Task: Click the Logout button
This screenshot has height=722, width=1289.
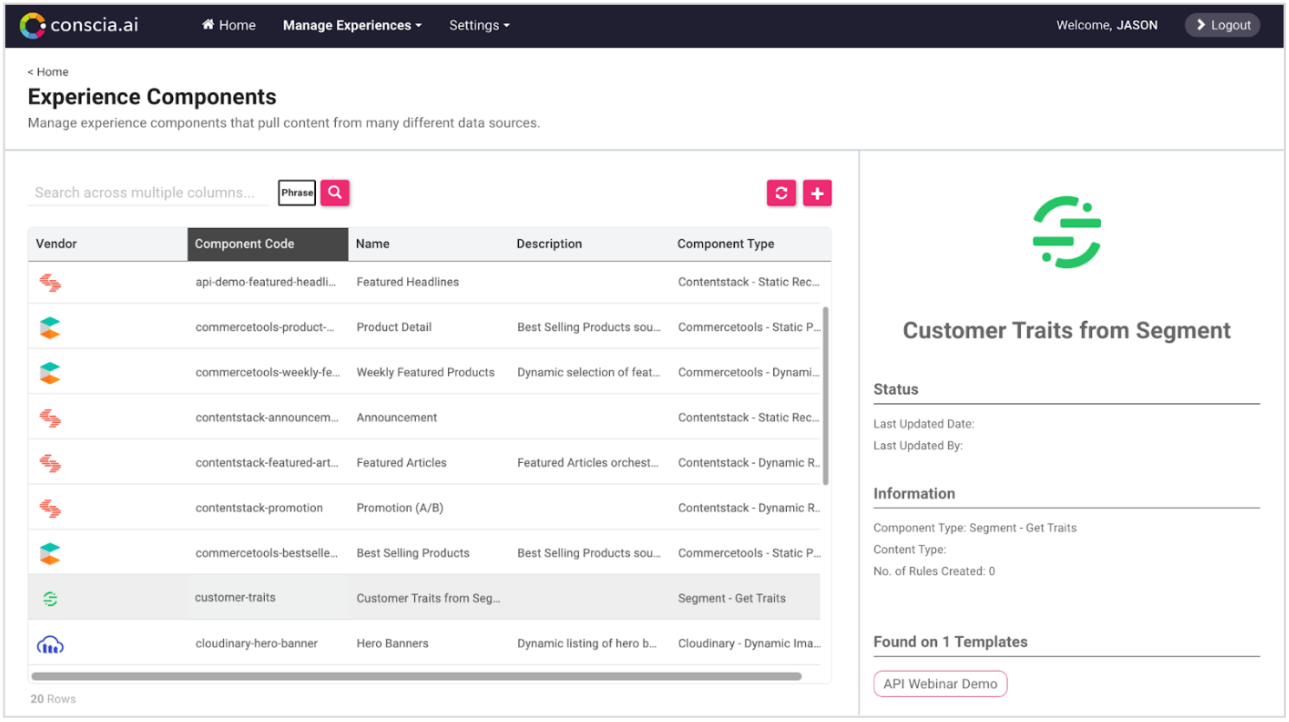Action: [x=1222, y=25]
